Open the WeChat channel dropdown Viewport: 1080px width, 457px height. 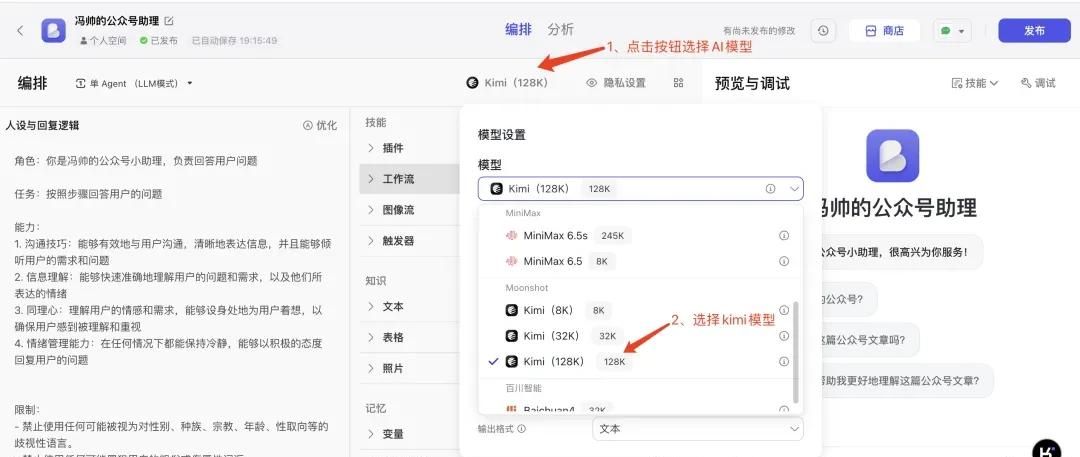[953, 30]
